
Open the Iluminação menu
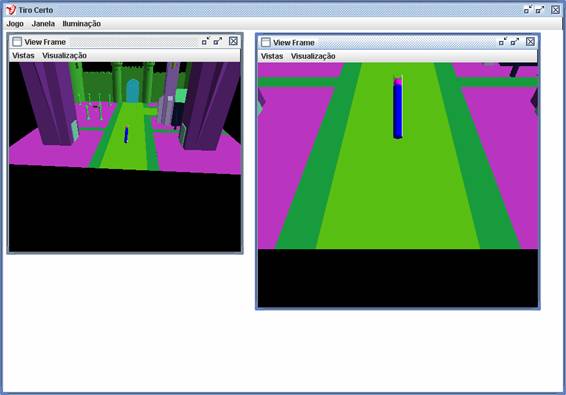point(82,24)
